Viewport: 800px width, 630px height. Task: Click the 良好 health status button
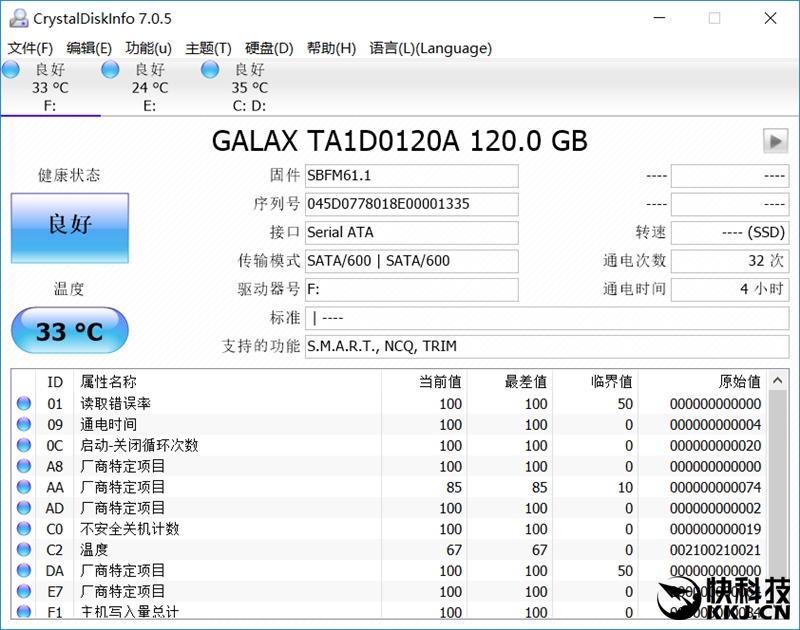[70, 228]
